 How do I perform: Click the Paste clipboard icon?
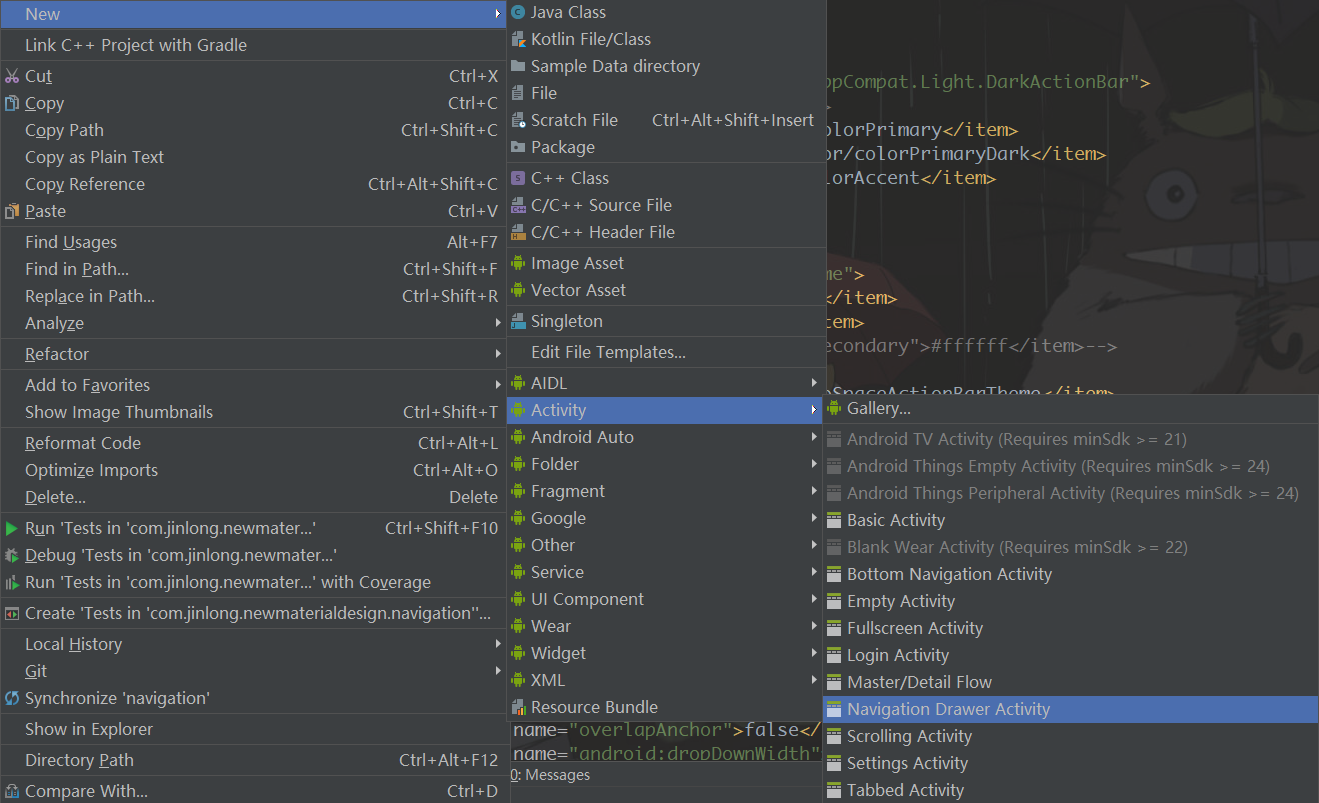(12, 211)
